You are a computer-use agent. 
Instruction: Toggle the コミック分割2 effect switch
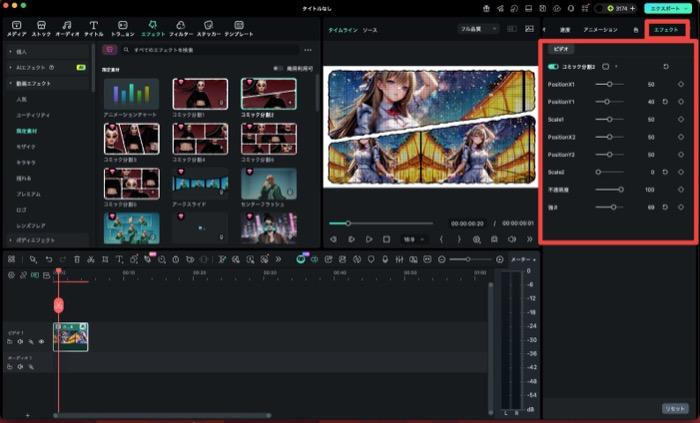553,66
